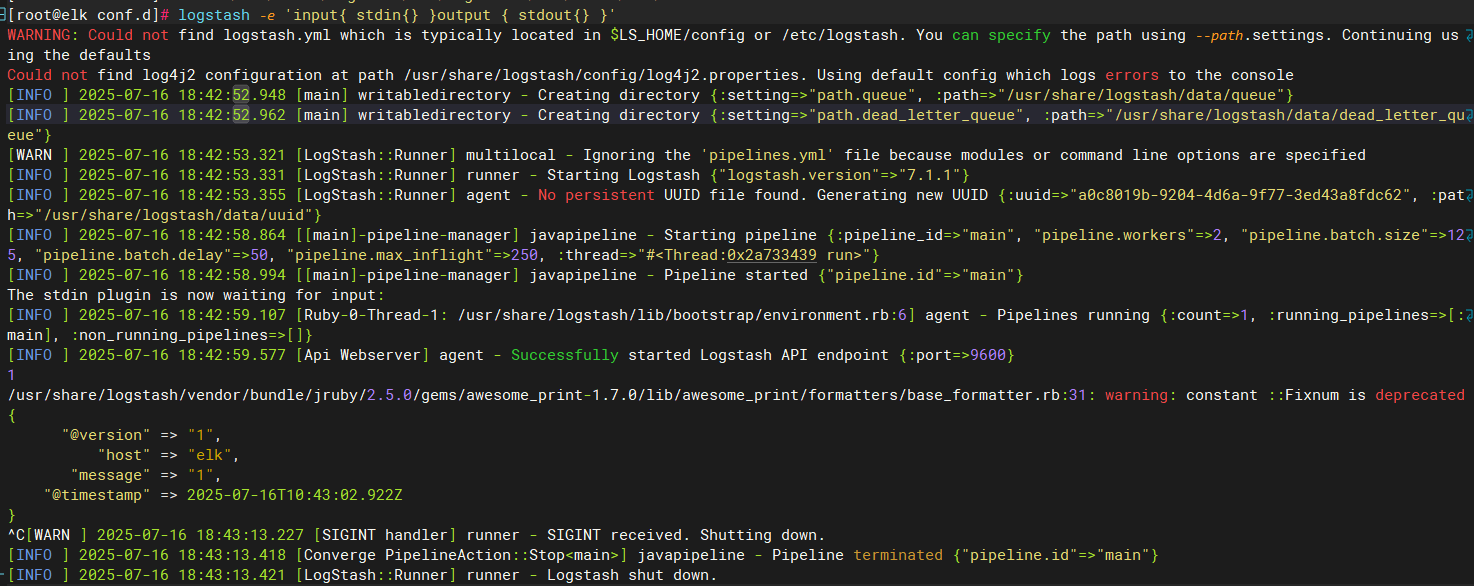Screen dimensions: 1474x586
Task: Click 'No persistent' red text
Action: 595,195
